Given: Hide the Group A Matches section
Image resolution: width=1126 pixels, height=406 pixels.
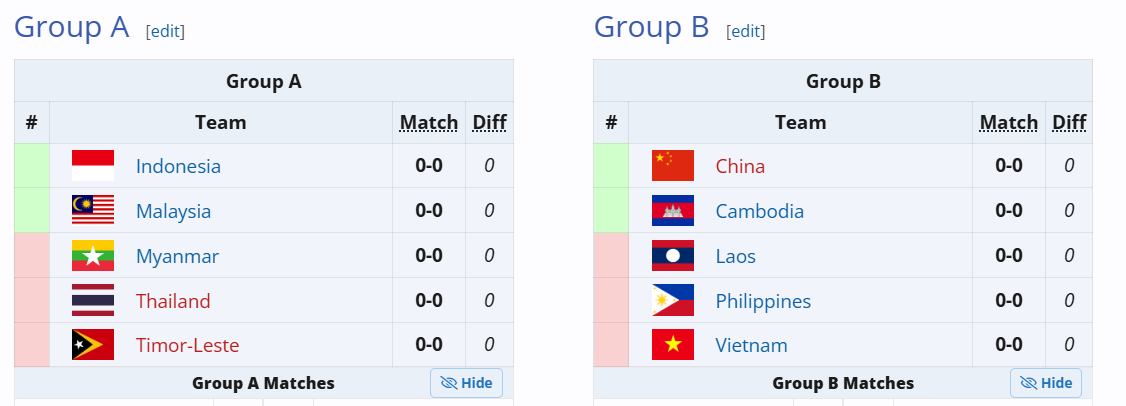Looking at the screenshot, I should [466, 383].
